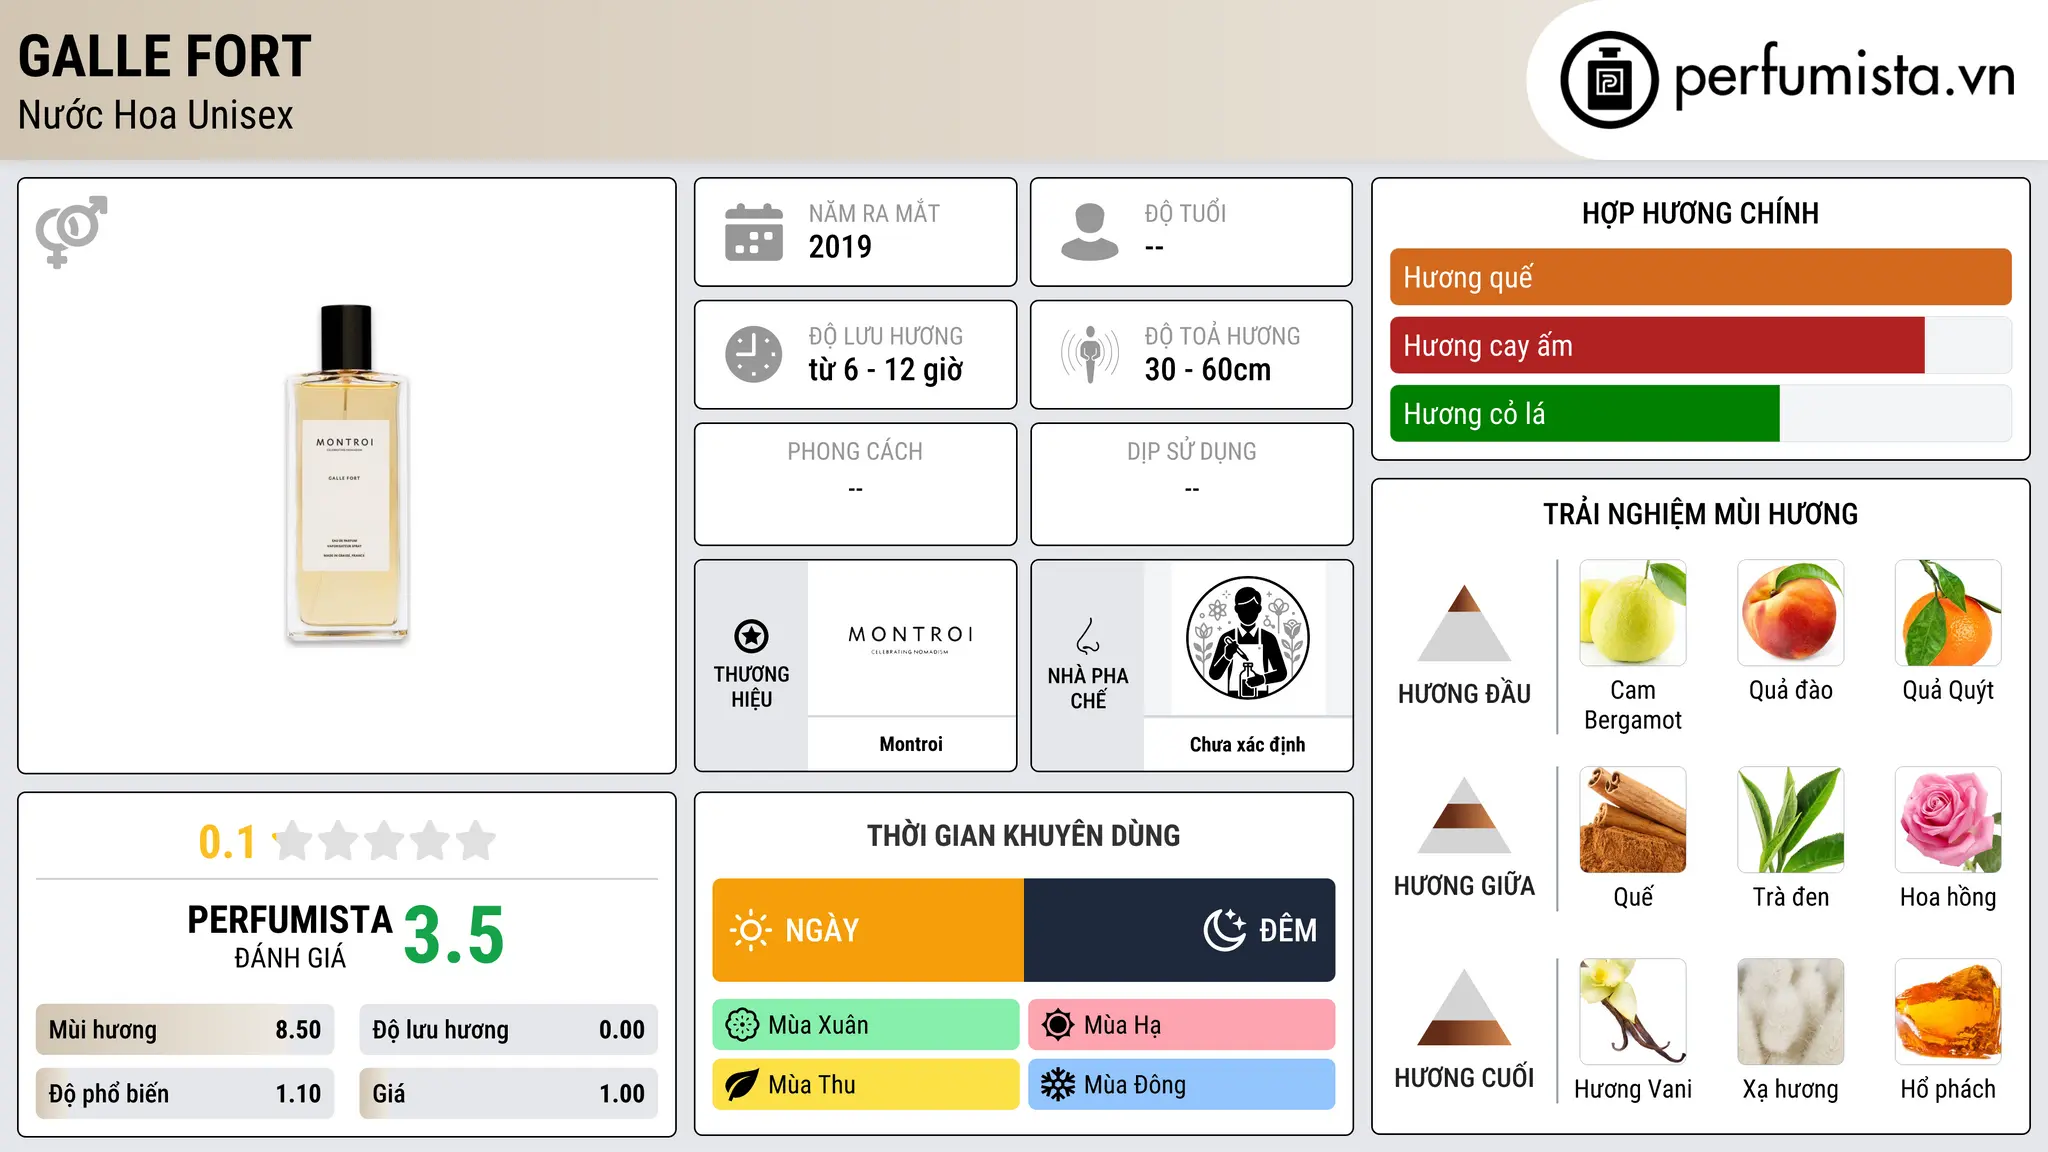Click the Mùi hương 8.50 score row
This screenshot has width=2048, height=1152.
(x=185, y=1030)
